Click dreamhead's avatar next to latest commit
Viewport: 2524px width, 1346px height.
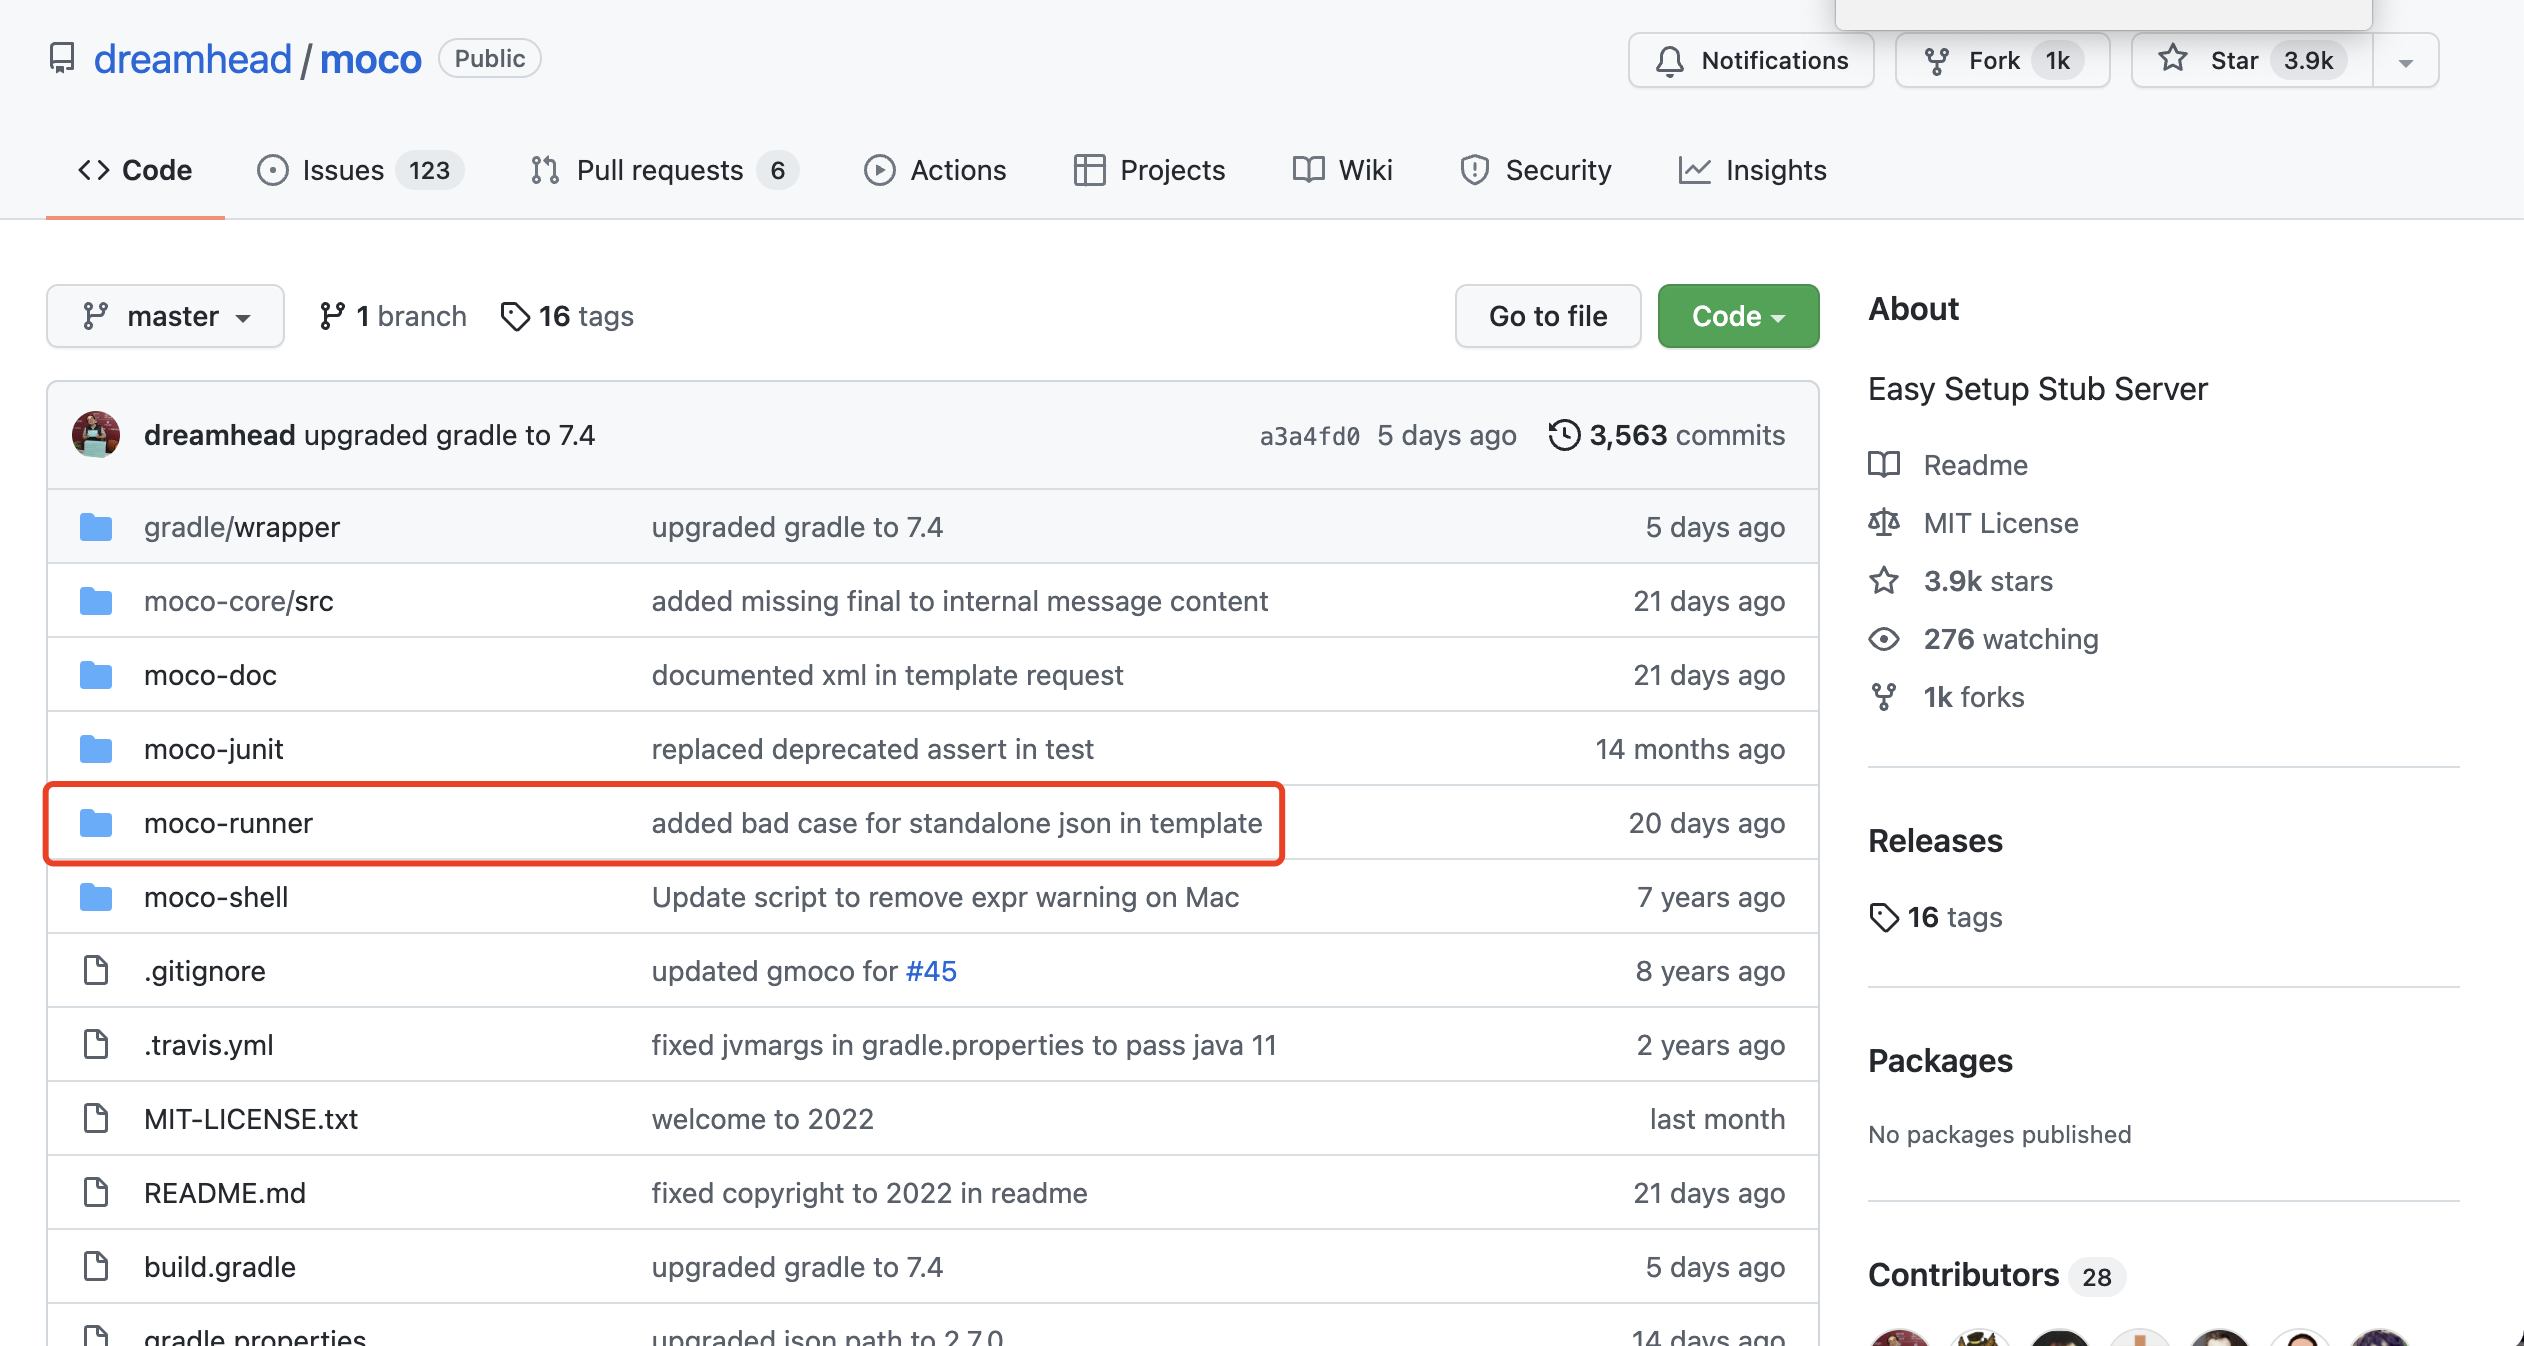tap(96, 435)
